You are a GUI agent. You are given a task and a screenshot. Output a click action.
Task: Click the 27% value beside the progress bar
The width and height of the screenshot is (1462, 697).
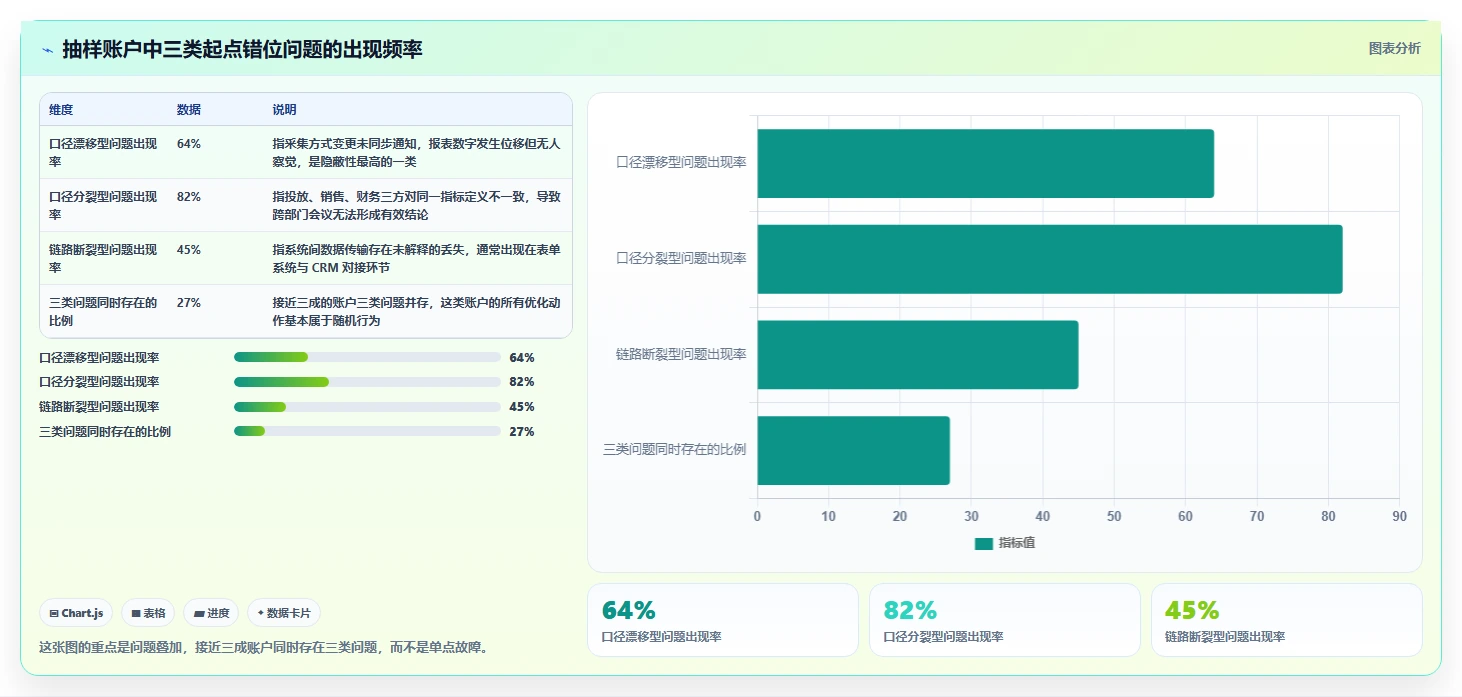[x=522, y=432]
